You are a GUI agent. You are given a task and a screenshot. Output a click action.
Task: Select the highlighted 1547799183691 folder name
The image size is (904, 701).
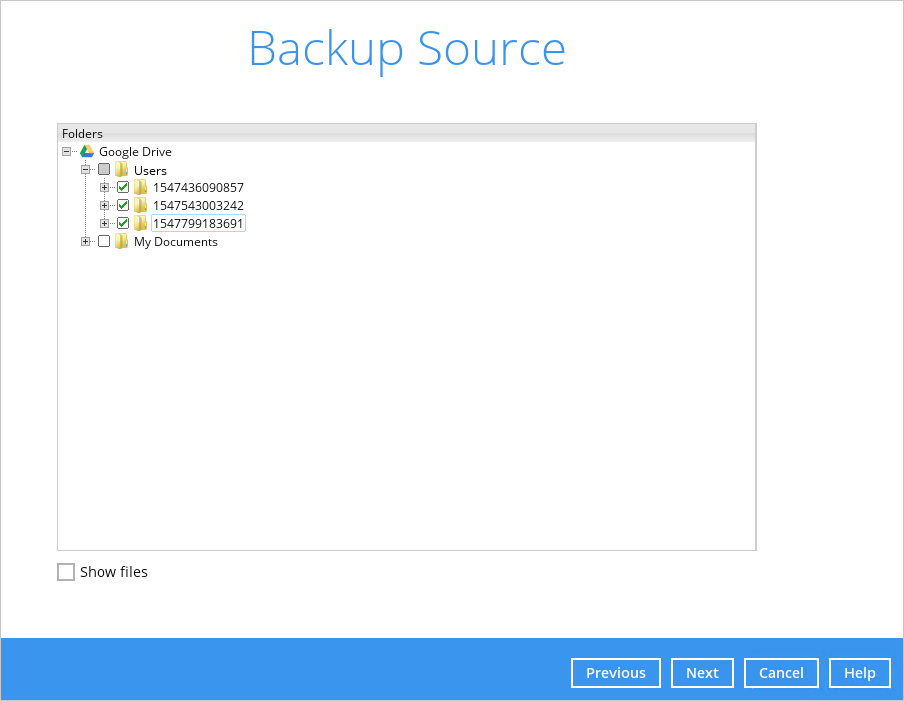[198, 223]
